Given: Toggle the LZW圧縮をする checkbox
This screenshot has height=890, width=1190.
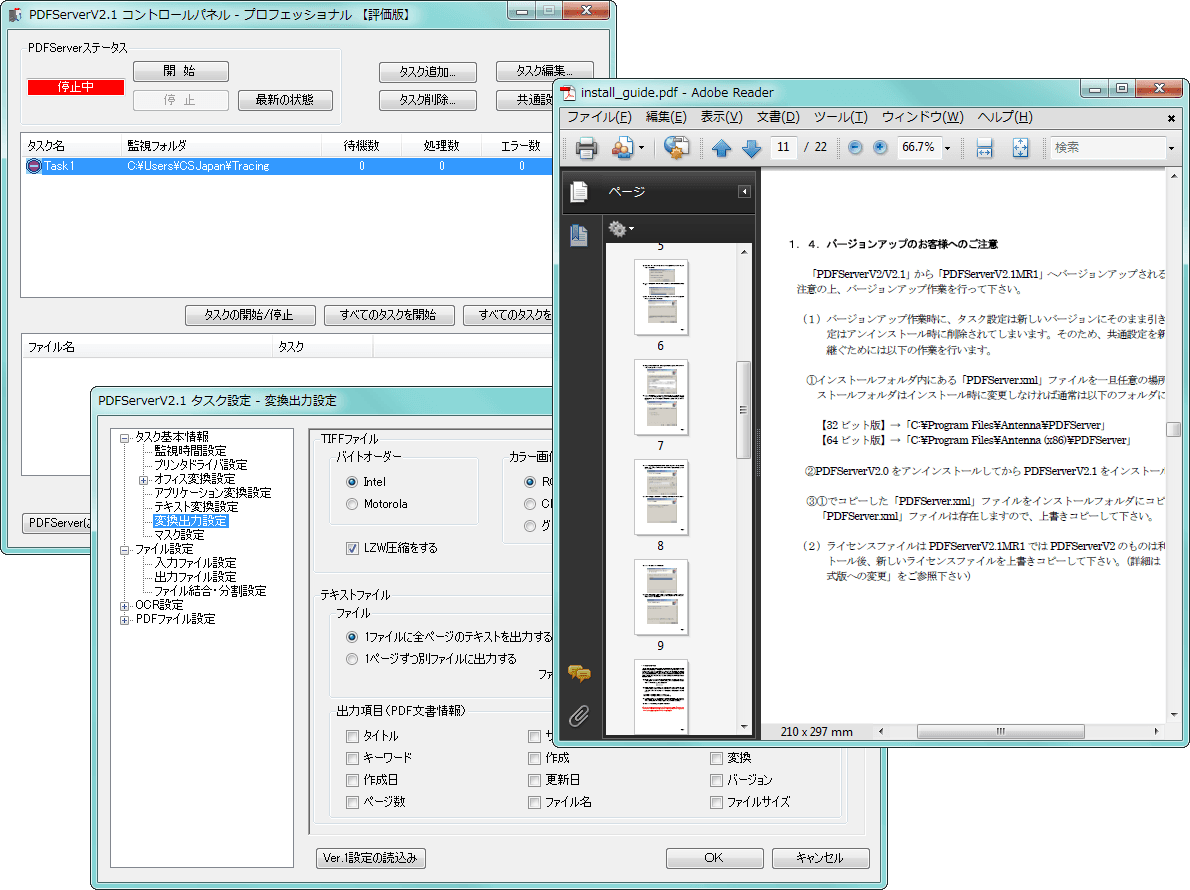Looking at the screenshot, I should [352, 548].
